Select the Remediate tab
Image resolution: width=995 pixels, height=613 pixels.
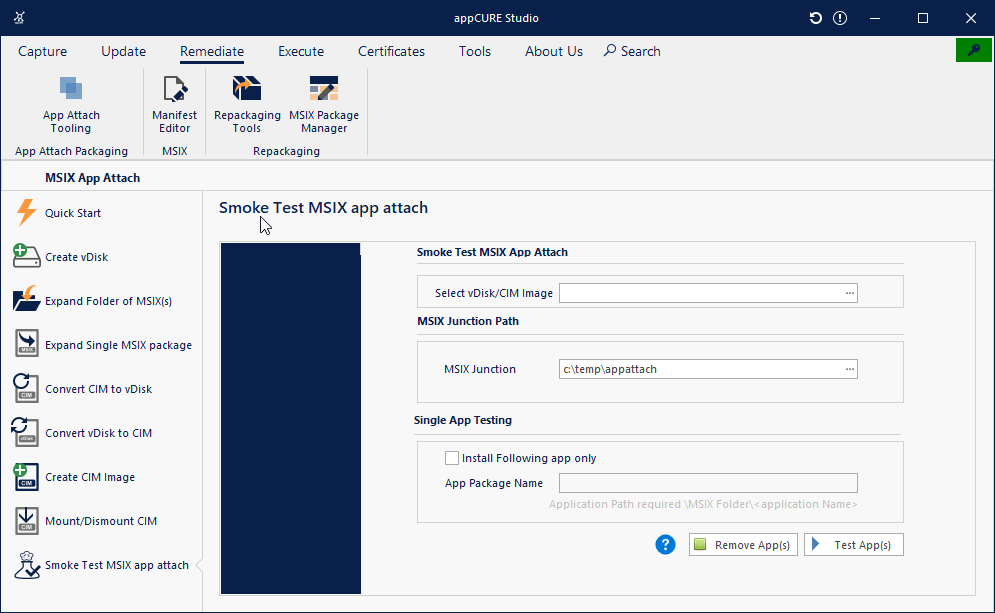coord(212,51)
